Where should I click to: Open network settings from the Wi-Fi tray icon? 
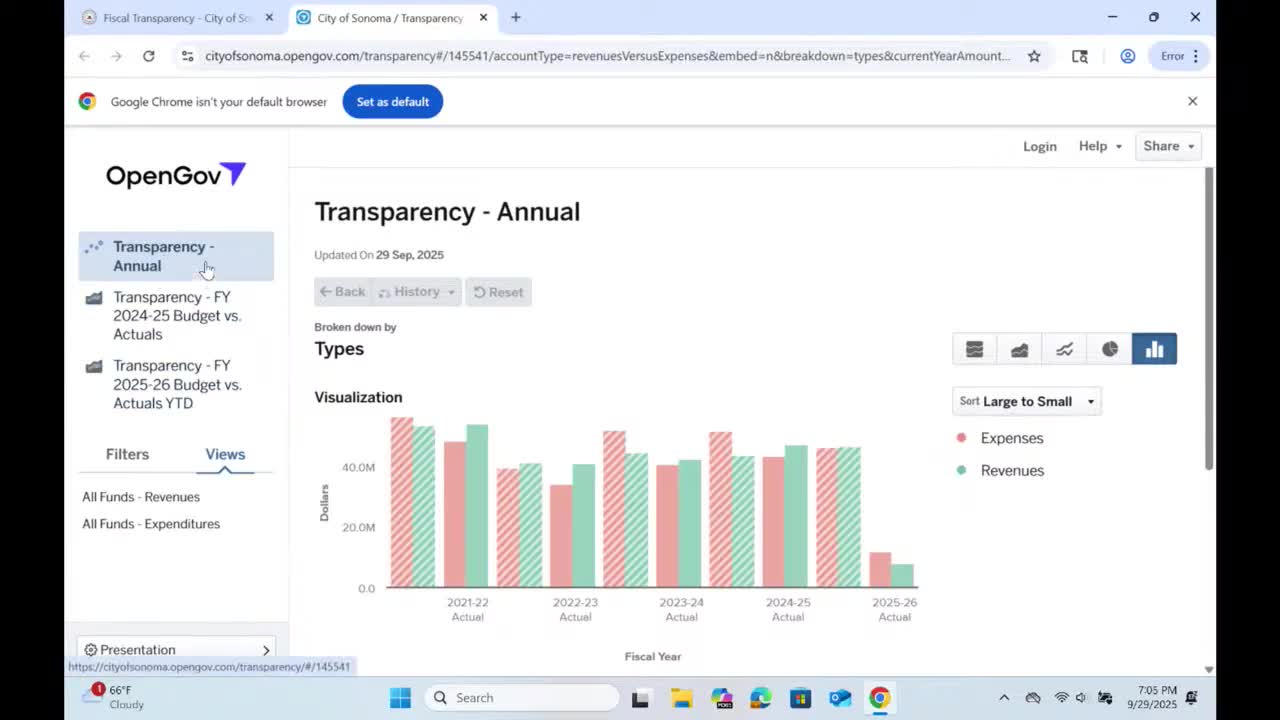(1062, 698)
